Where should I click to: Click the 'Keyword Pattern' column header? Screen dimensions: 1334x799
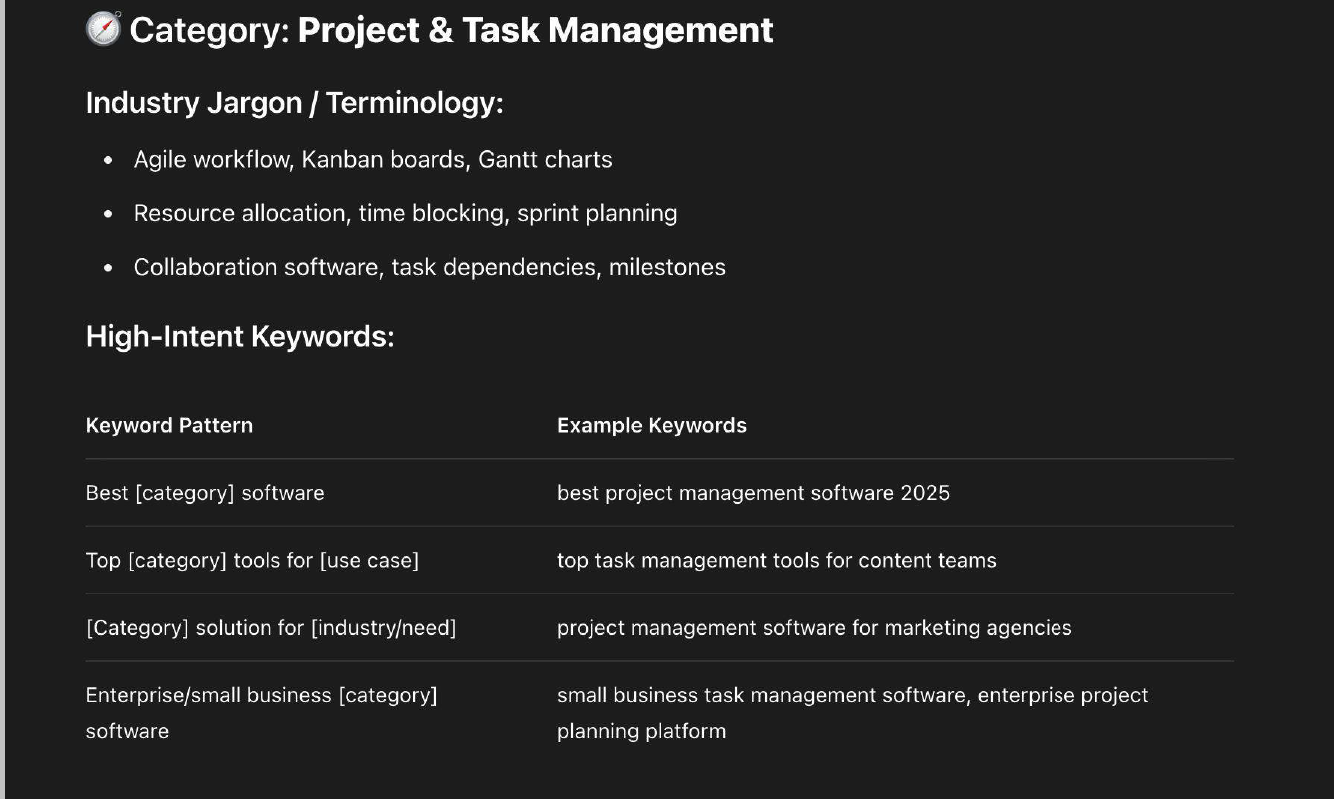(x=169, y=425)
